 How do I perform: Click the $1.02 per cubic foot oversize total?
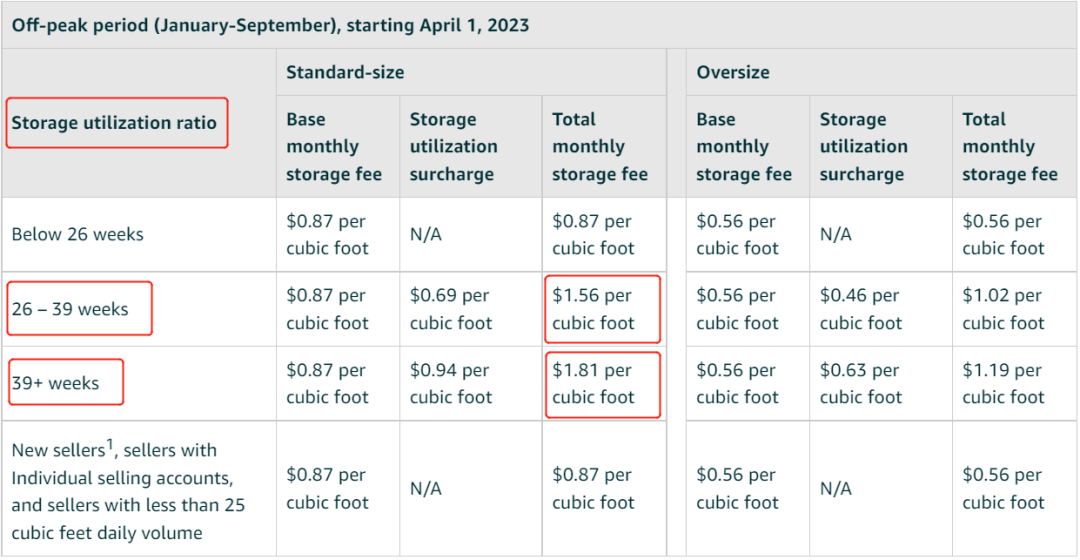tap(1003, 309)
